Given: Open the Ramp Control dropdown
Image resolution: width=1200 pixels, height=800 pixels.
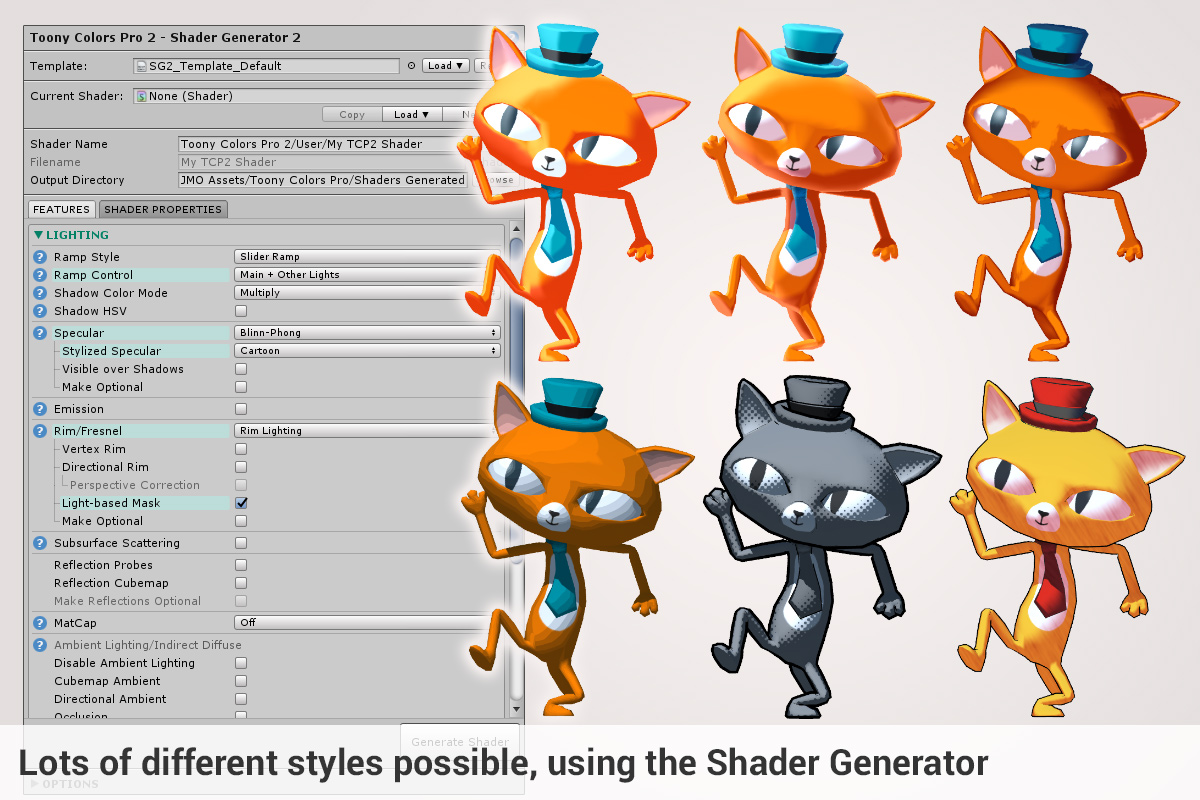Looking at the screenshot, I should coord(367,275).
